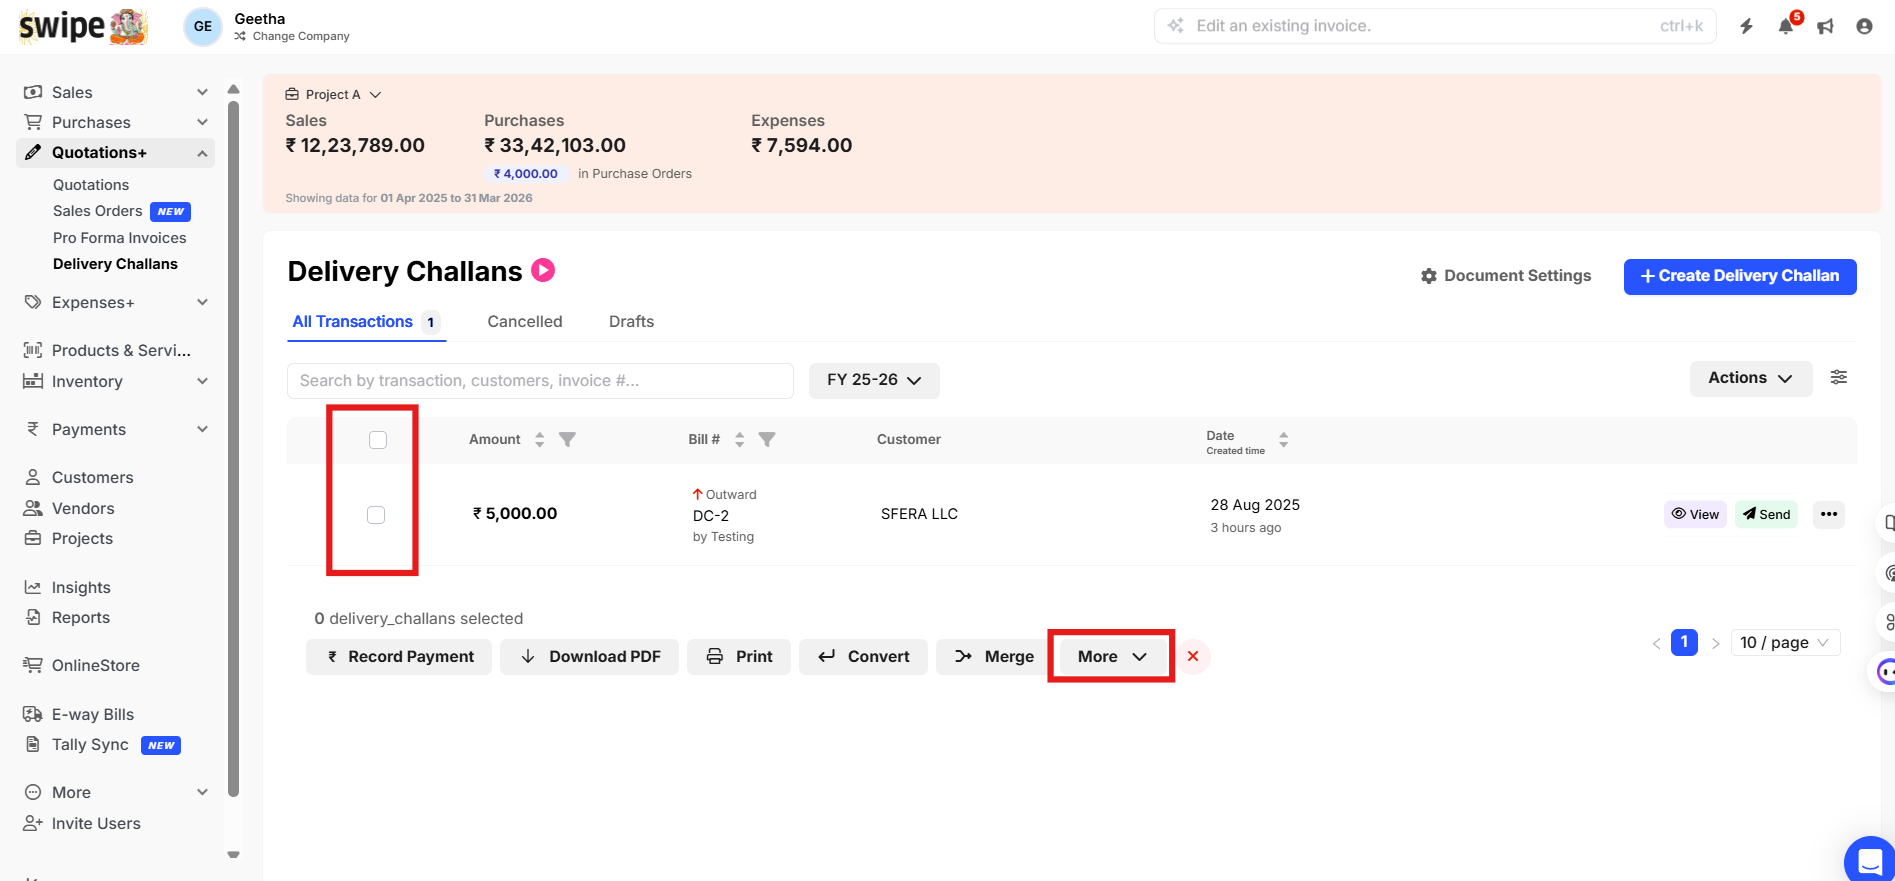Click the three-dot menu for DC-2
1895x881 pixels.
[1828, 514]
